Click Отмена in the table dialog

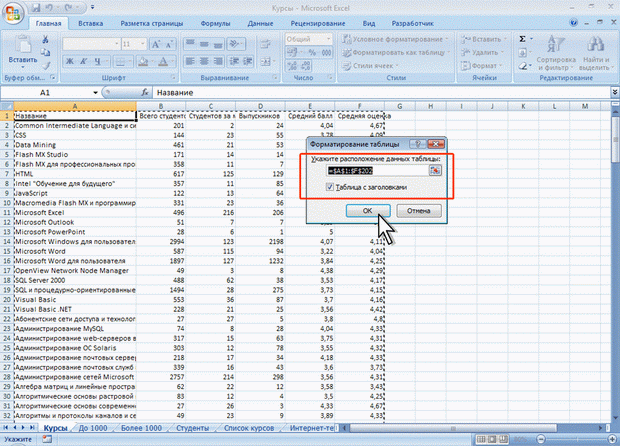[419, 211]
